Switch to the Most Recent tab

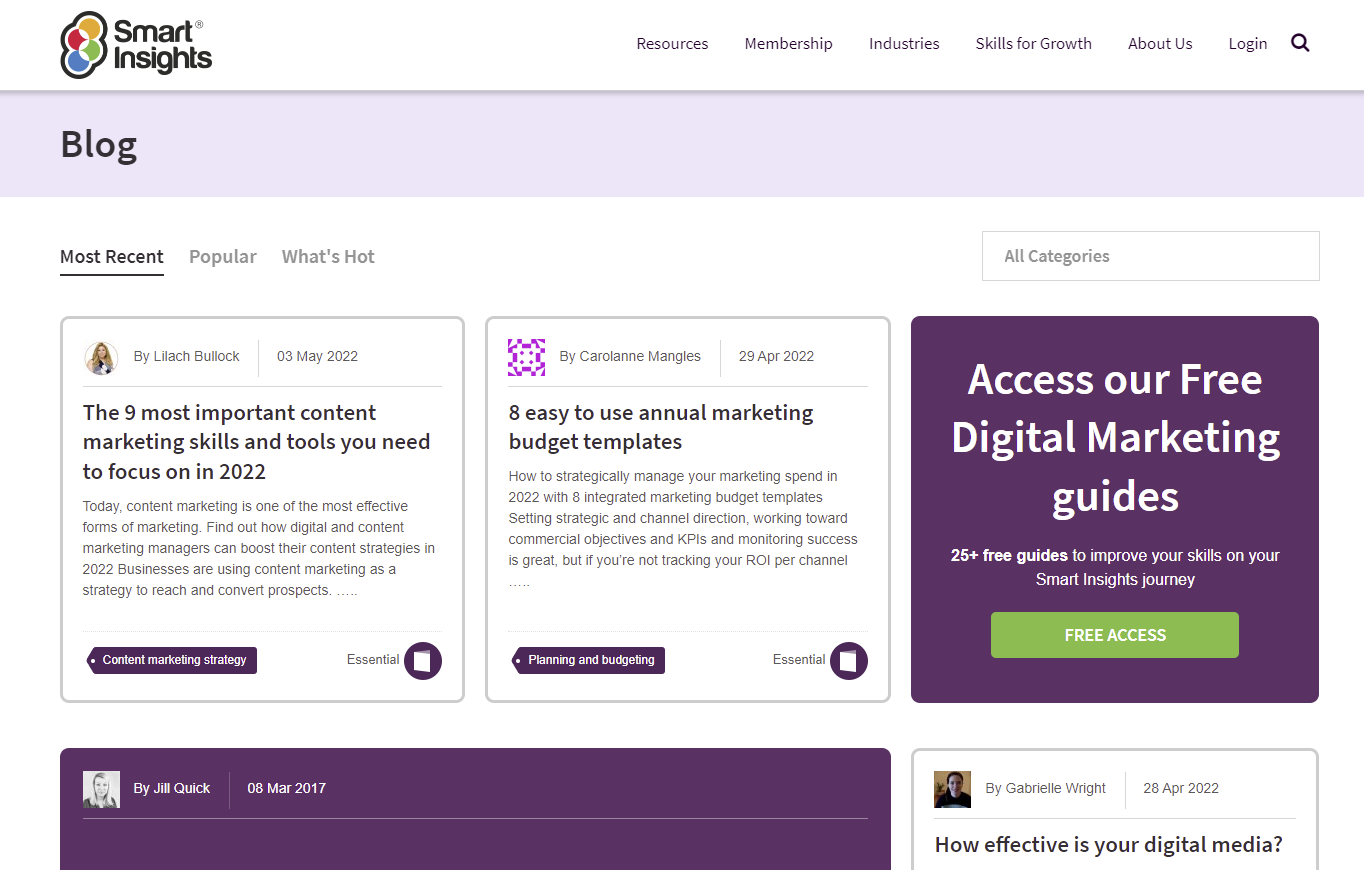point(112,257)
